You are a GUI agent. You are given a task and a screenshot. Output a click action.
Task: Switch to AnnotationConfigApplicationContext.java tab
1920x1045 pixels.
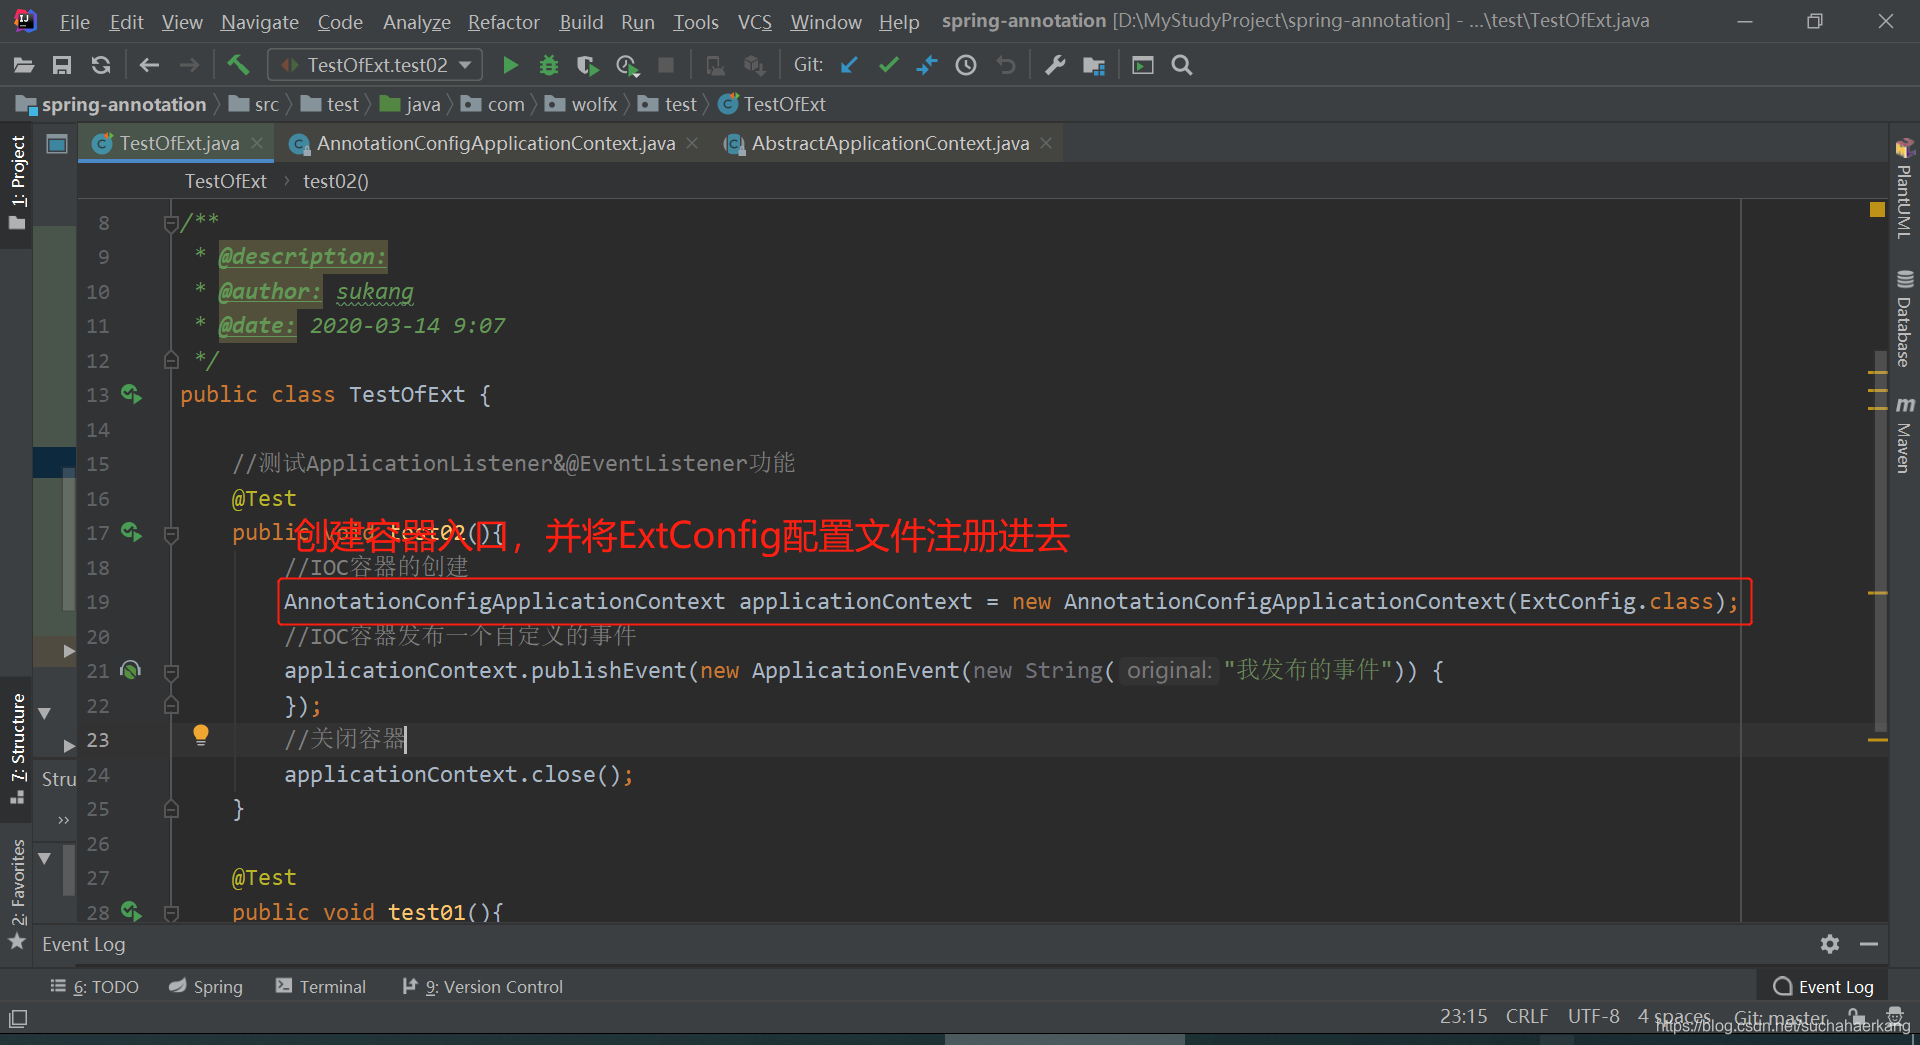click(x=495, y=144)
